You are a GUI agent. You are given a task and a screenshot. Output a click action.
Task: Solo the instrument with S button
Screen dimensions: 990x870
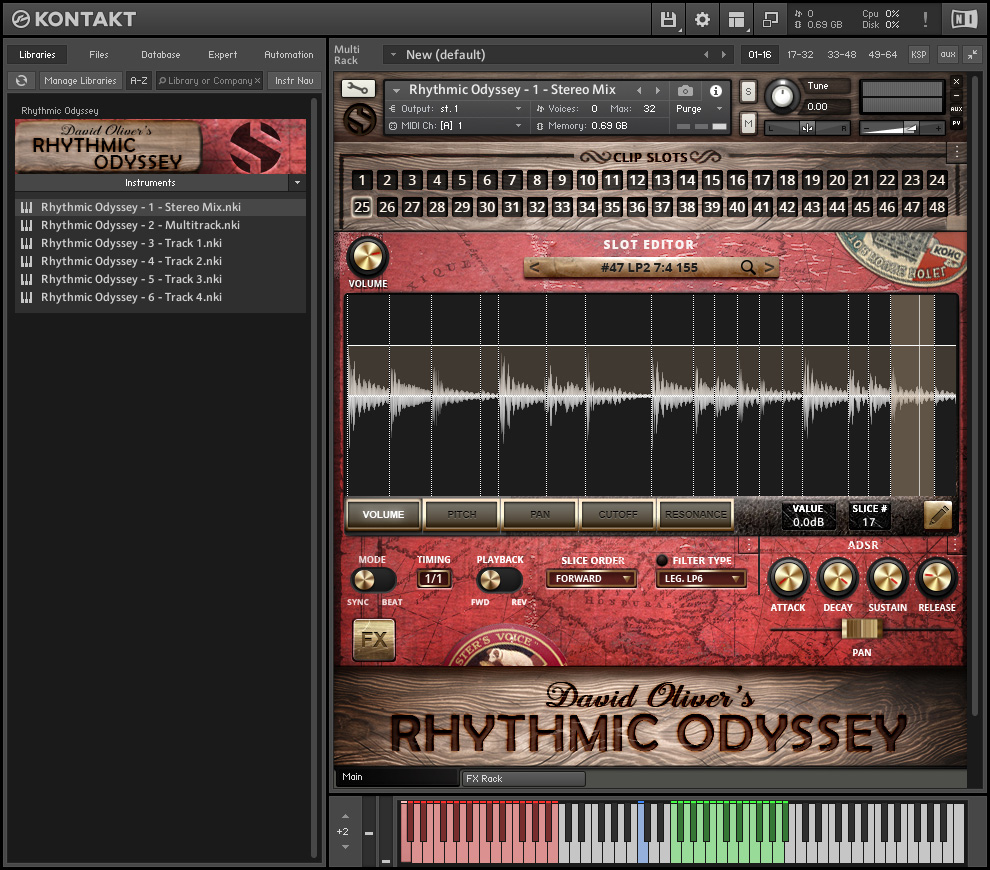(748, 92)
